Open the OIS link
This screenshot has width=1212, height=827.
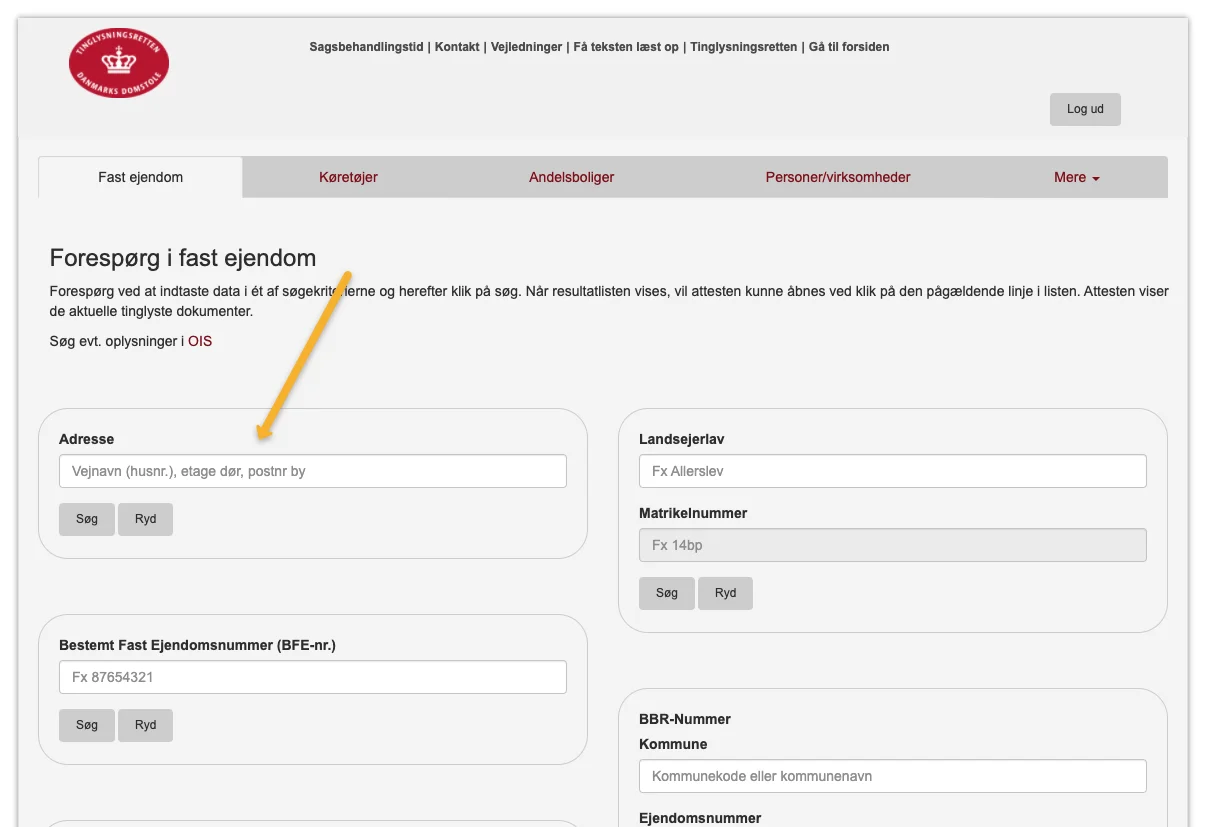200,341
